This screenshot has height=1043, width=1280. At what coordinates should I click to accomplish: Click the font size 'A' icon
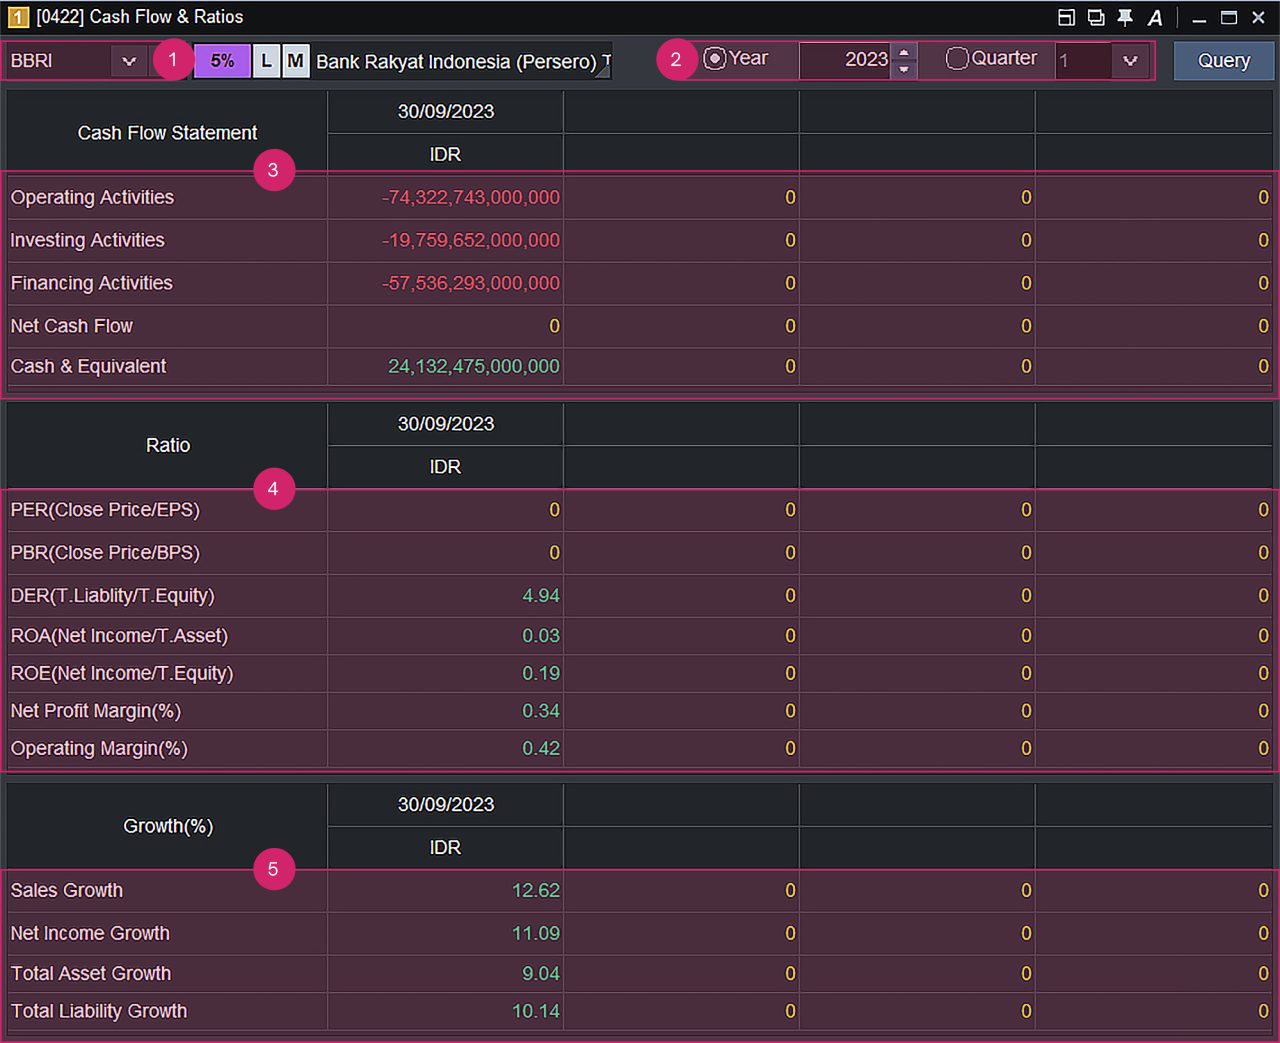pyautogui.click(x=1155, y=17)
